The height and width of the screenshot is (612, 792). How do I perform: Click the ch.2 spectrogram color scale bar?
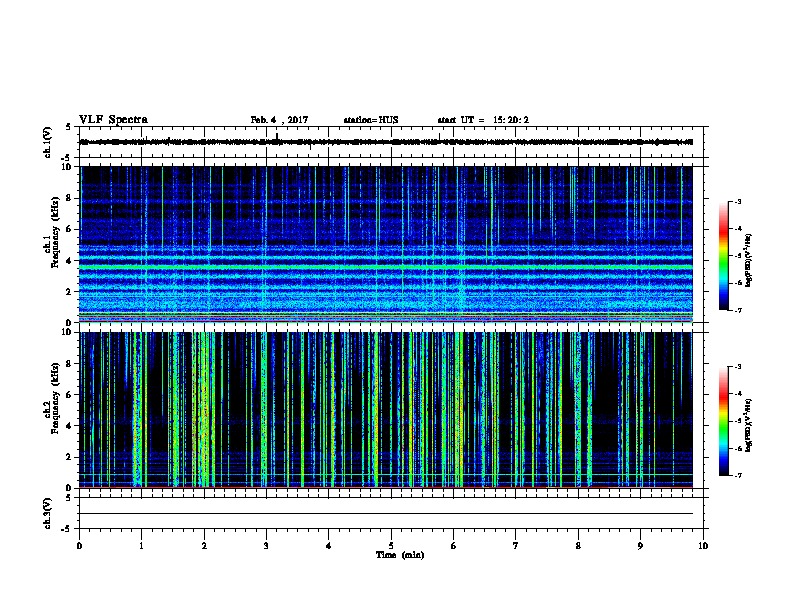pyautogui.click(x=723, y=421)
